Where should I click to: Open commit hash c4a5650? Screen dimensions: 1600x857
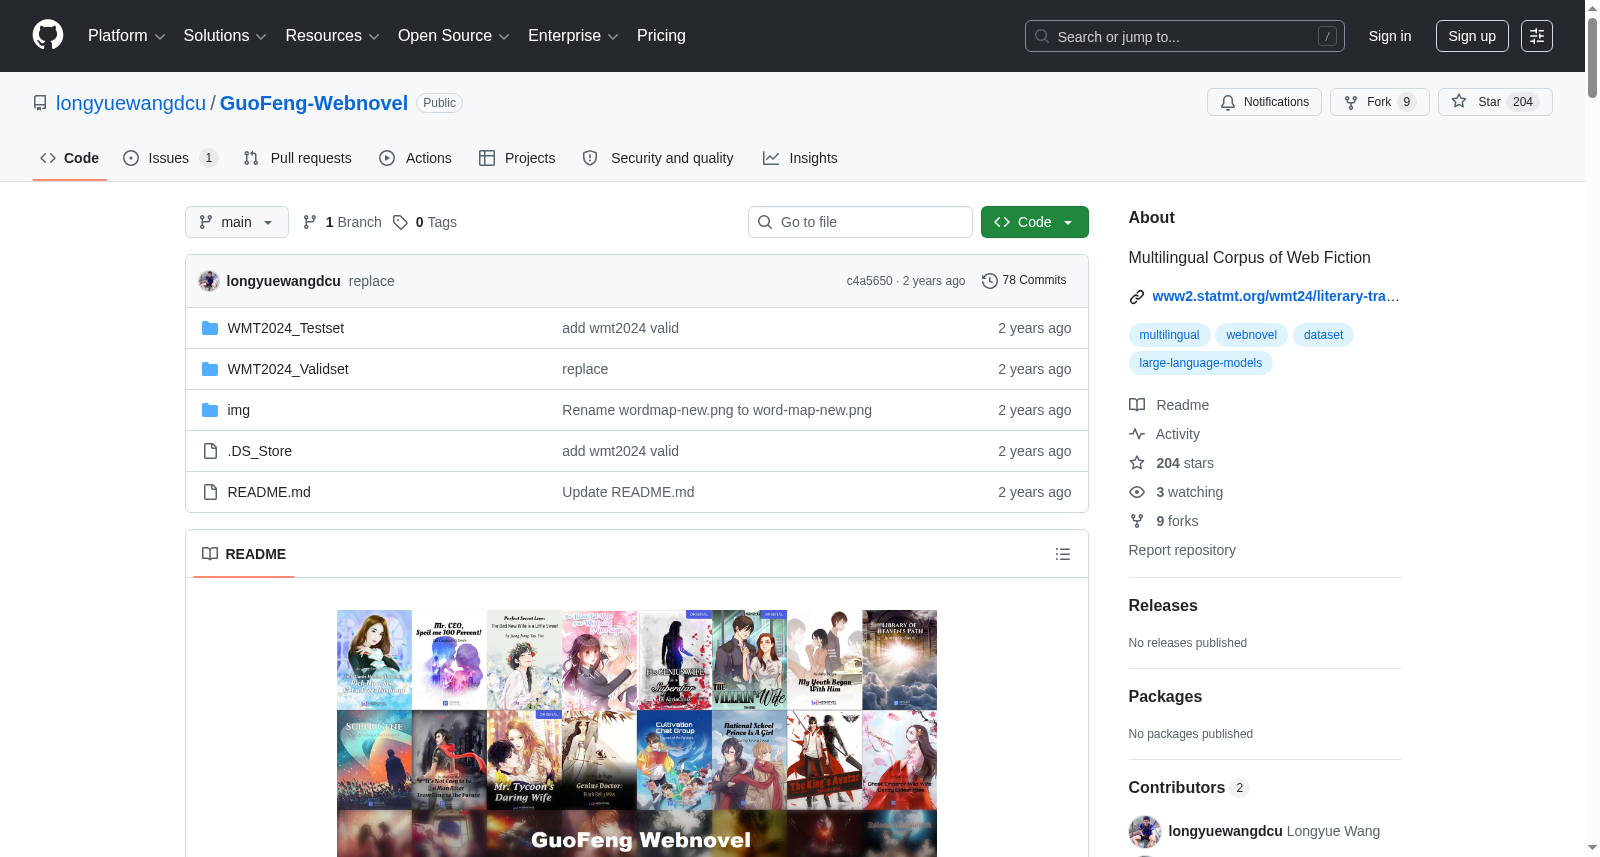coord(869,281)
